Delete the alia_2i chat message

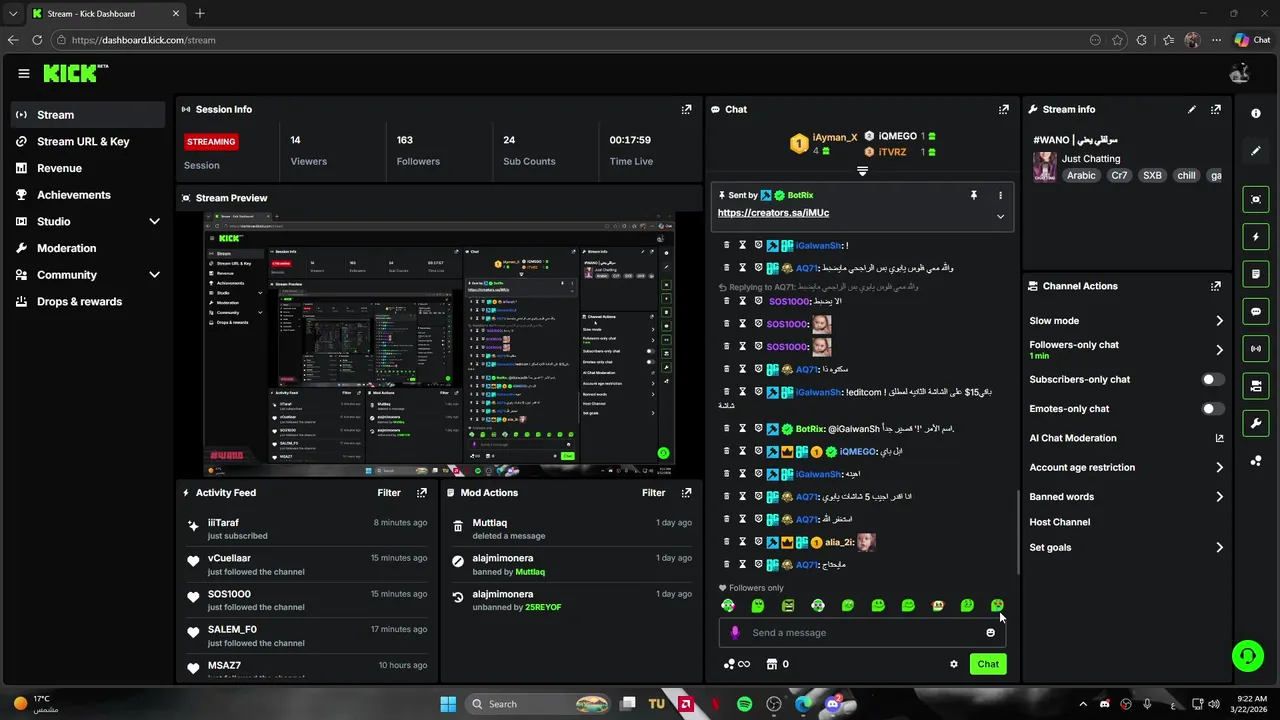click(728, 542)
